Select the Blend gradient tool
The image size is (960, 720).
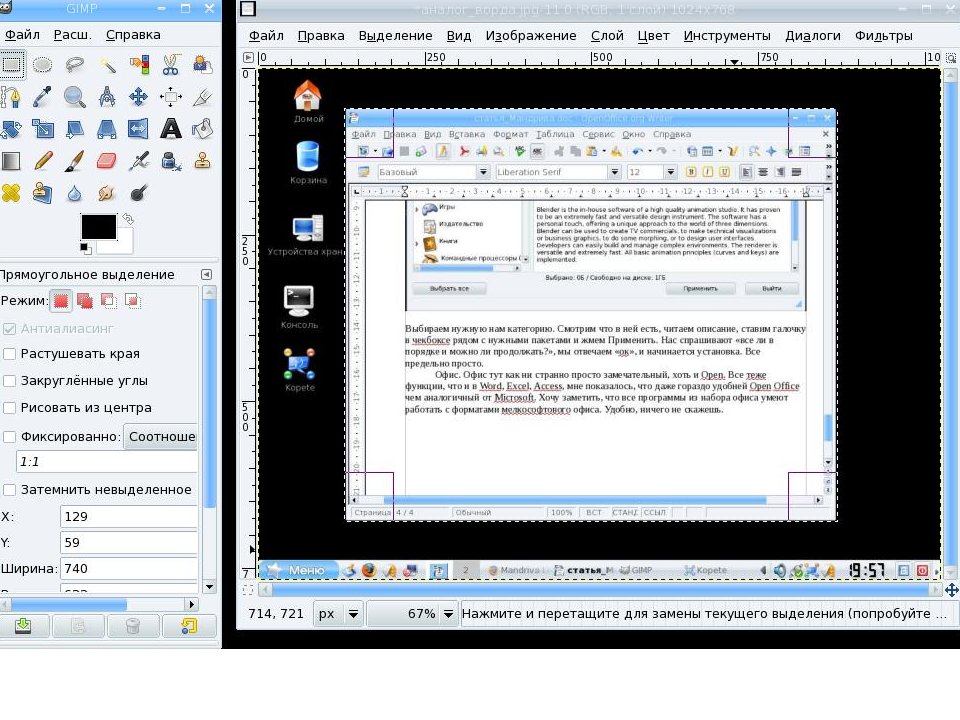point(11,161)
